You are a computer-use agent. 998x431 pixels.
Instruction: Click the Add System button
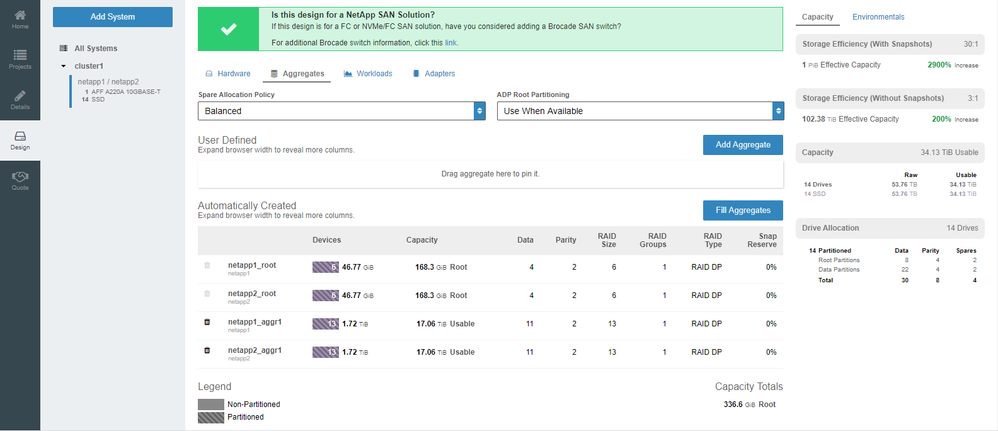click(x=112, y=17)
